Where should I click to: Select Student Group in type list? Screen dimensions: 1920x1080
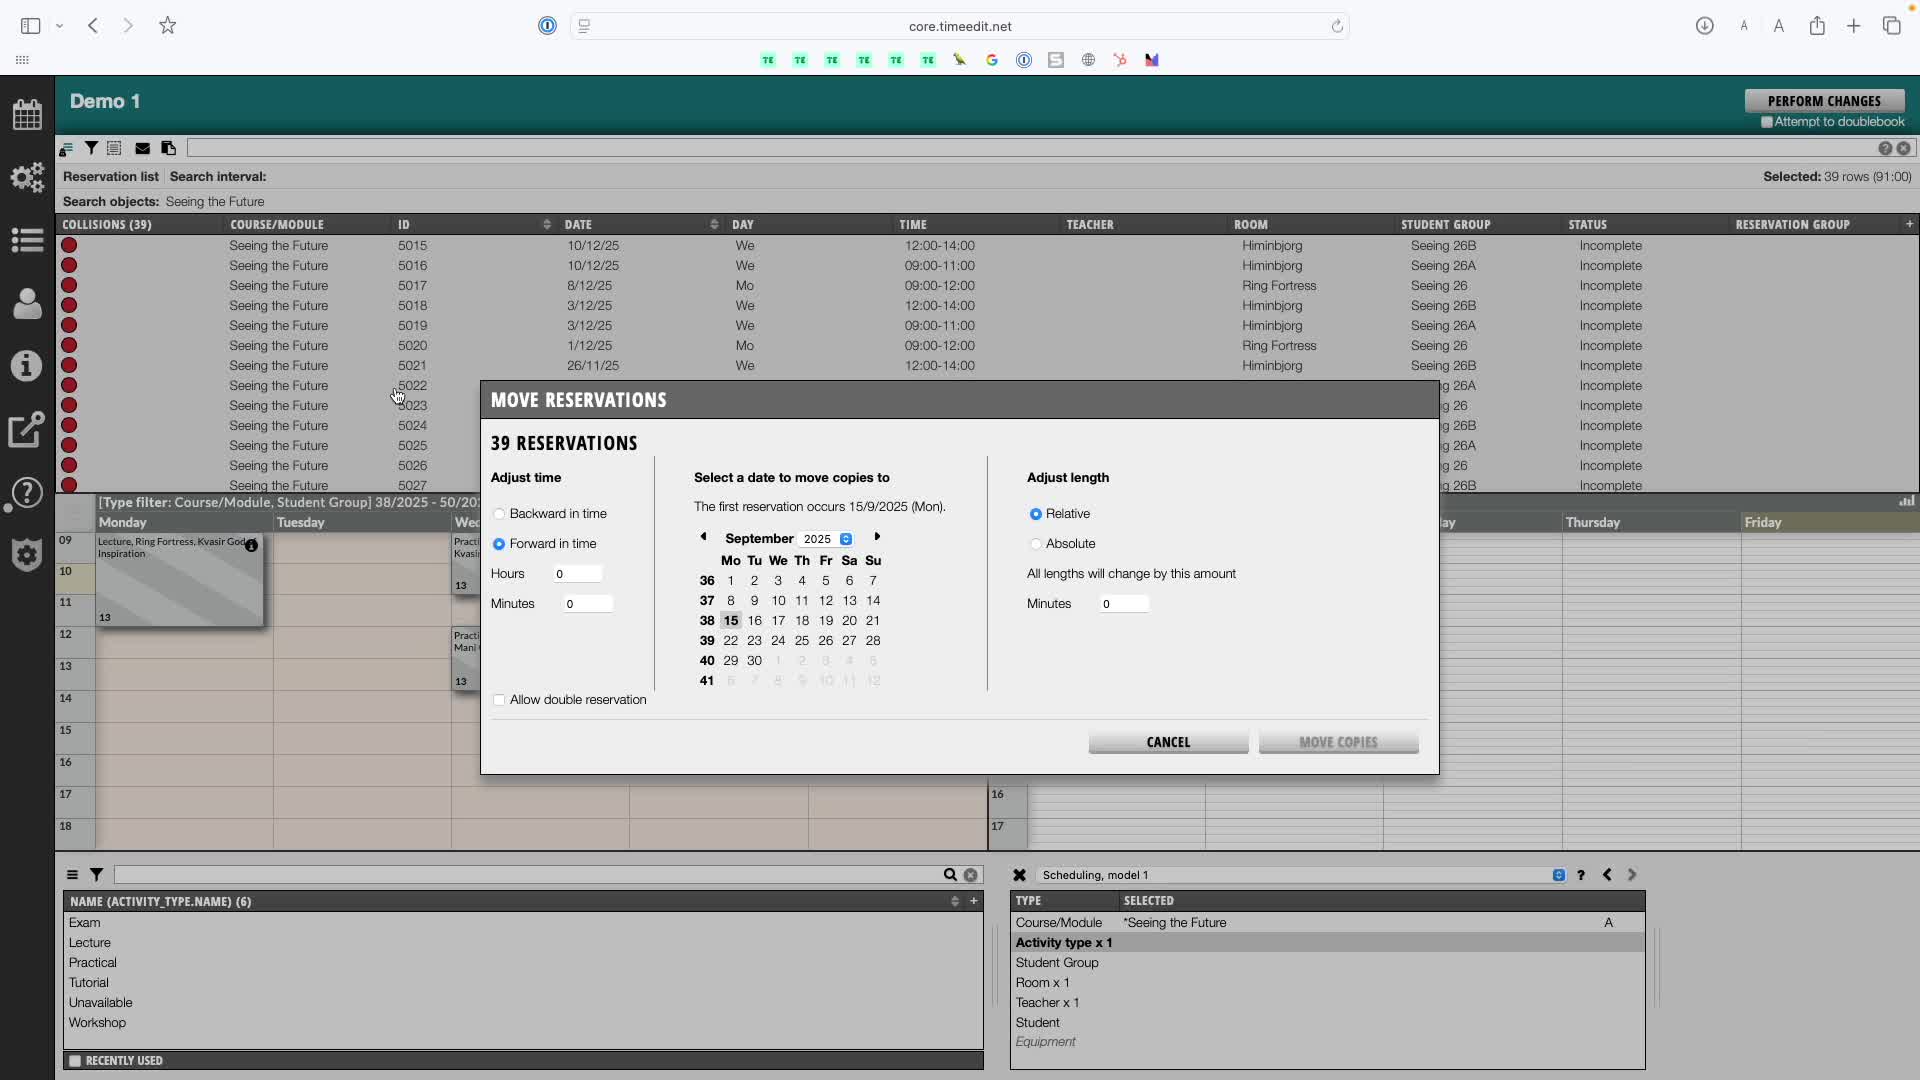pyautogui.click(x=1057, y=963)
